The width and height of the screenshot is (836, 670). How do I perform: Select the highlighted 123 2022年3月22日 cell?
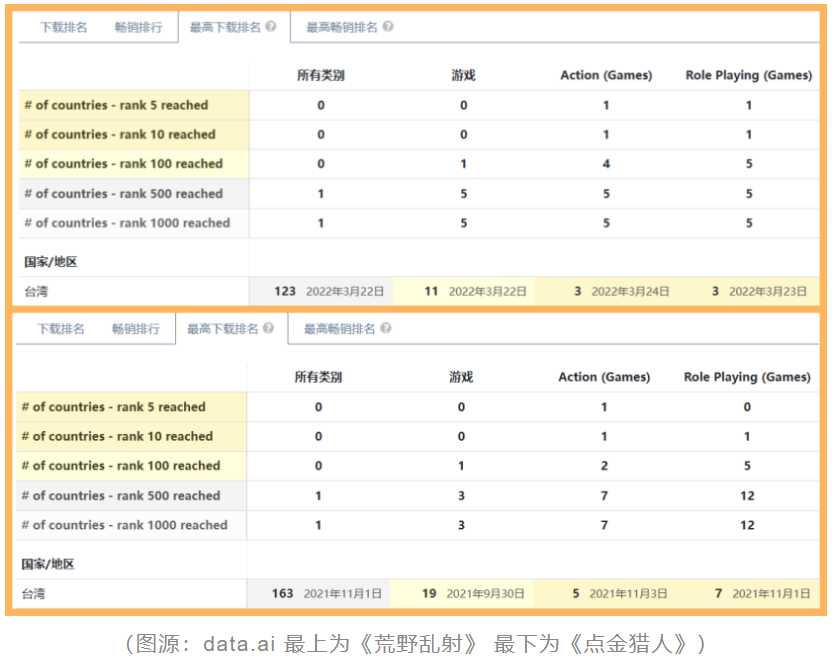(328, 290)
